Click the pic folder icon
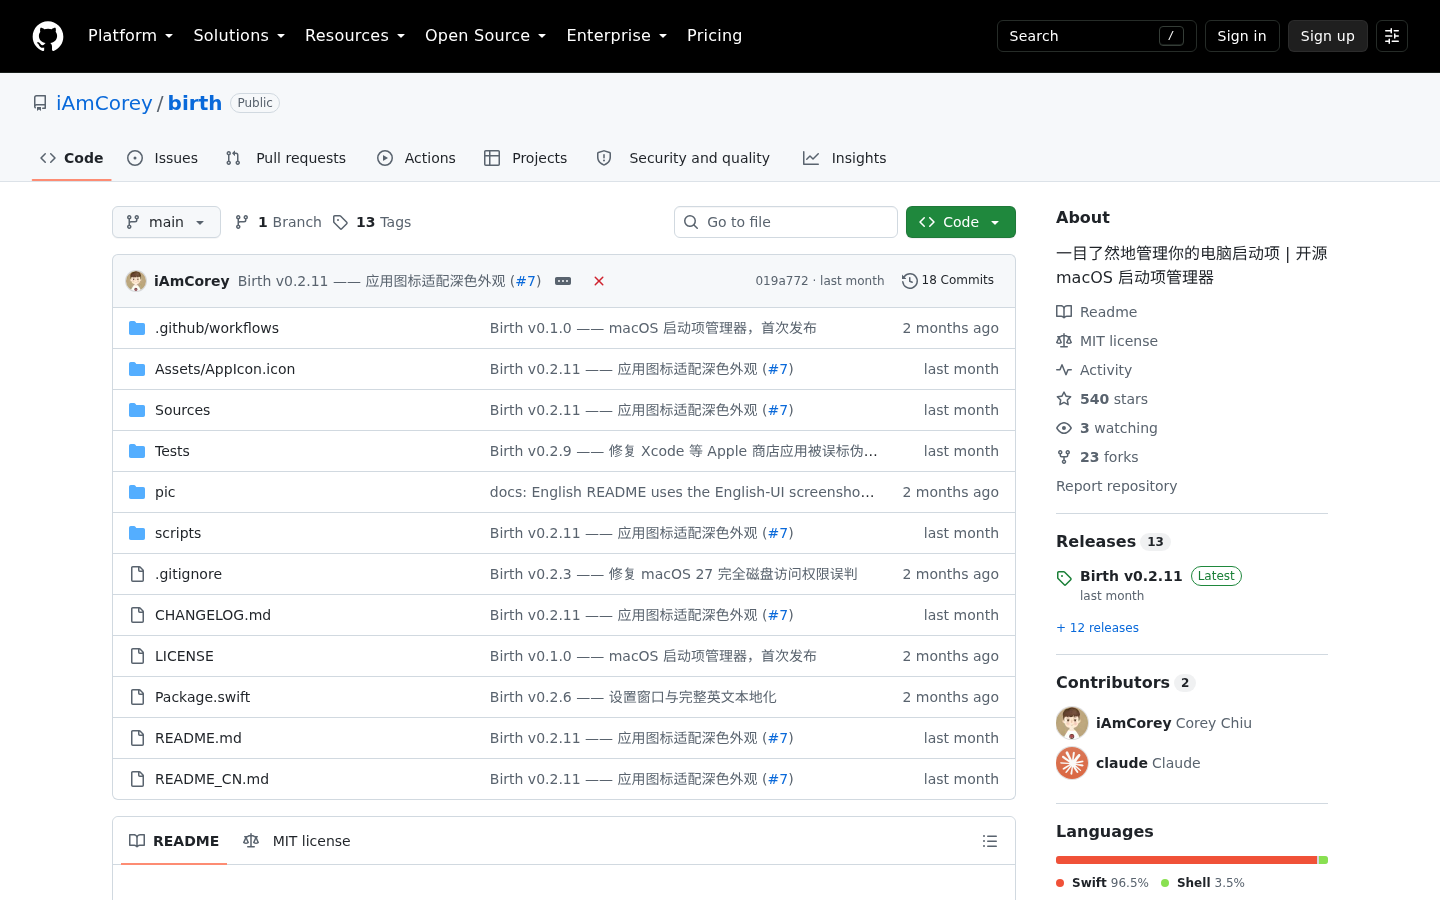The height and width of the screenshot is (900, 1440). coord(137,492)
